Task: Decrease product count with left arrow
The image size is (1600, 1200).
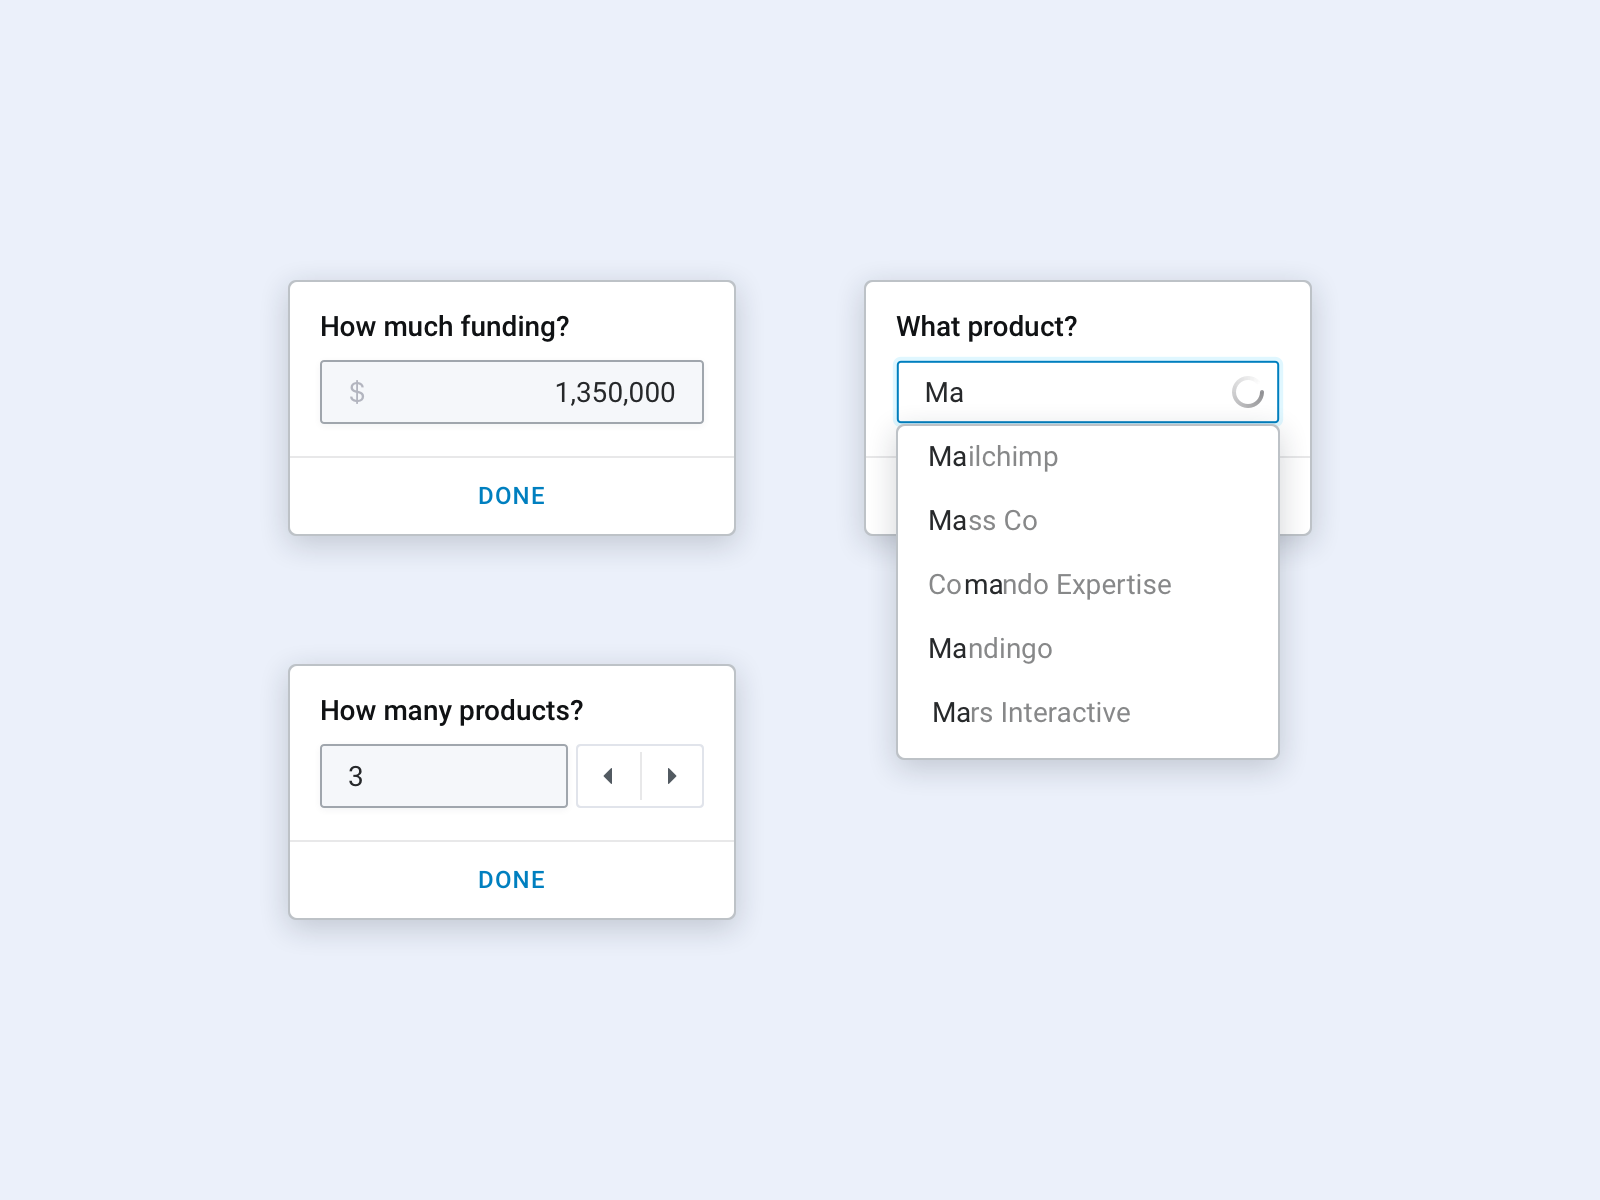Action: click(x=608, y=776)
